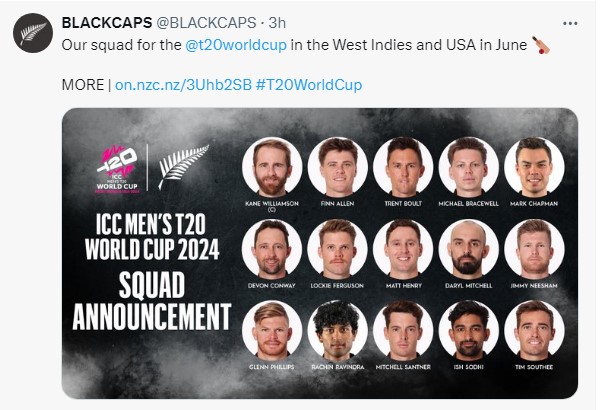
Task: Click Mark Chapman's player photo
Action: [x=533, y=167]
